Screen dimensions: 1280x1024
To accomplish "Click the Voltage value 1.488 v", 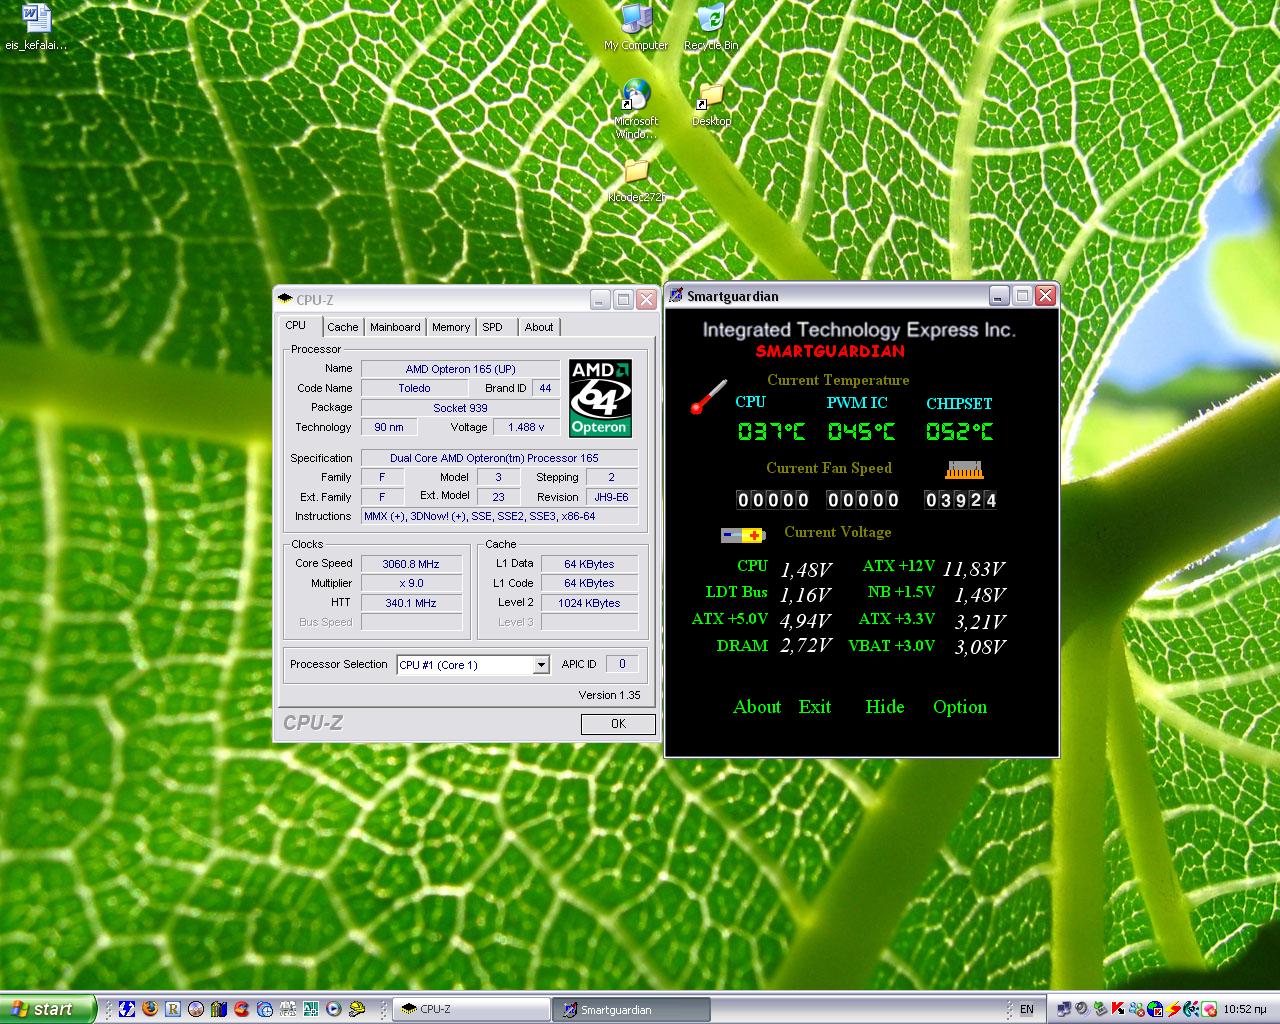I will 526,427.
